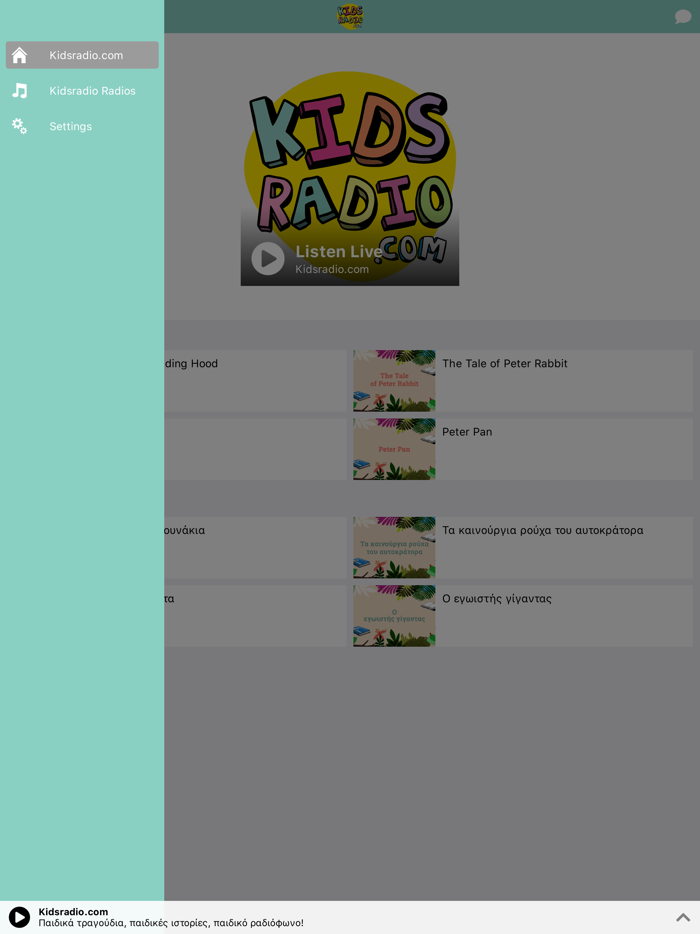Click the small Kids Radio logo in header
This screenshot has height=934, width=700.
350,17
